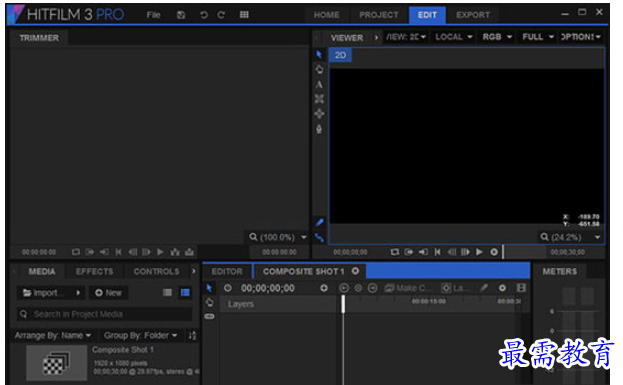Expand viewer panel tabs arrow
The height and width of the screenshot is (385, 623).
point(376,38)
